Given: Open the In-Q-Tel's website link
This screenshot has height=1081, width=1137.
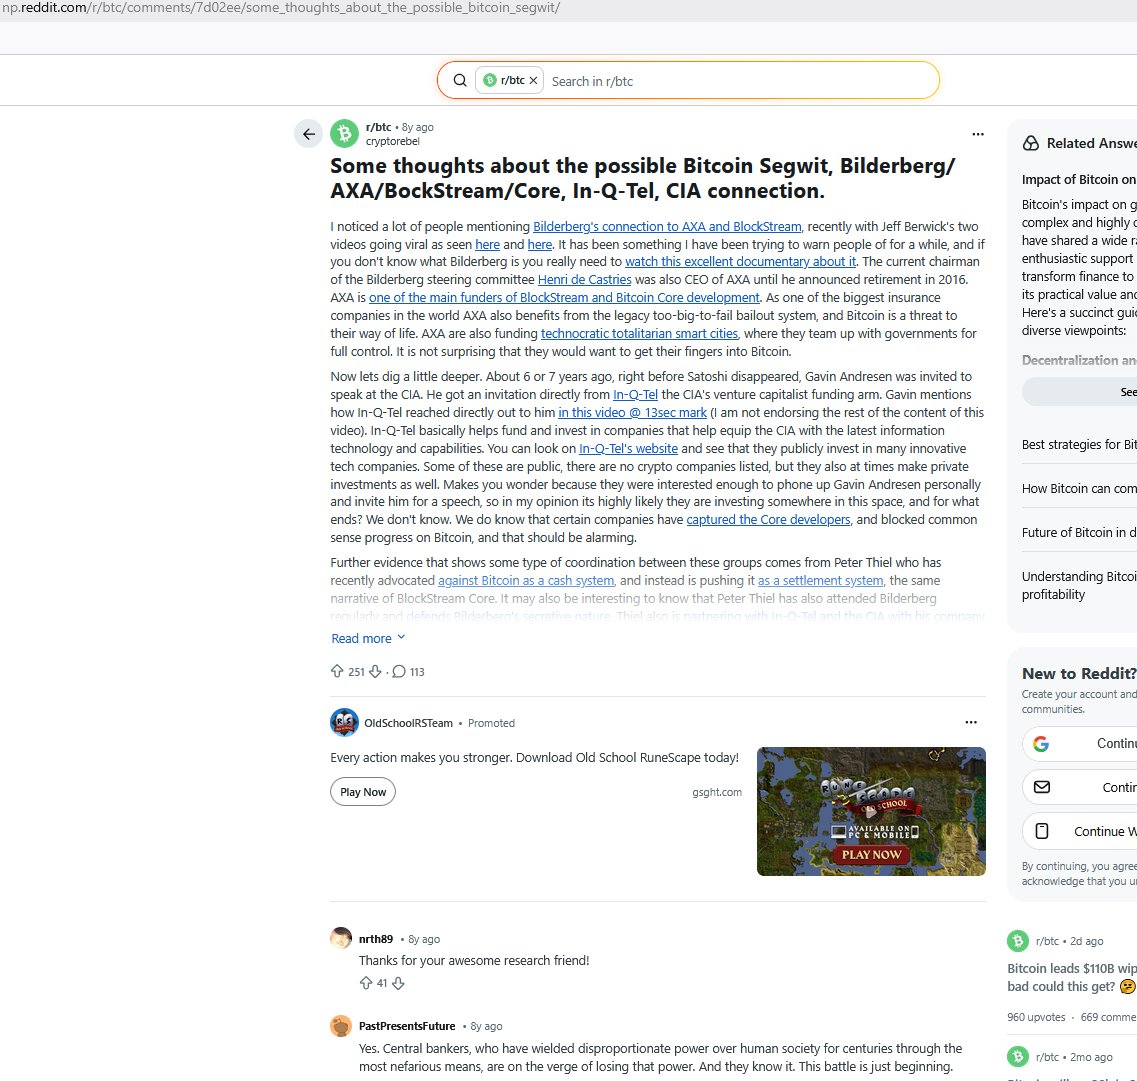Looking at the screenshot, I should tap(628, 448).
